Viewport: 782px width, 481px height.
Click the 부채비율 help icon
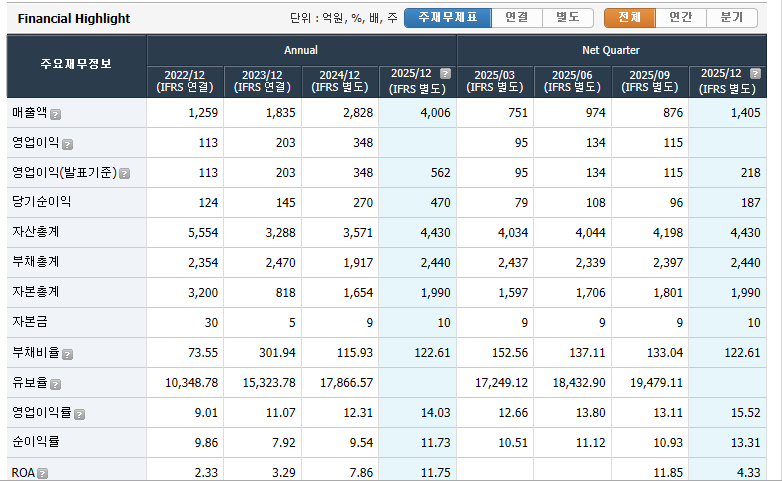(68, 354)
